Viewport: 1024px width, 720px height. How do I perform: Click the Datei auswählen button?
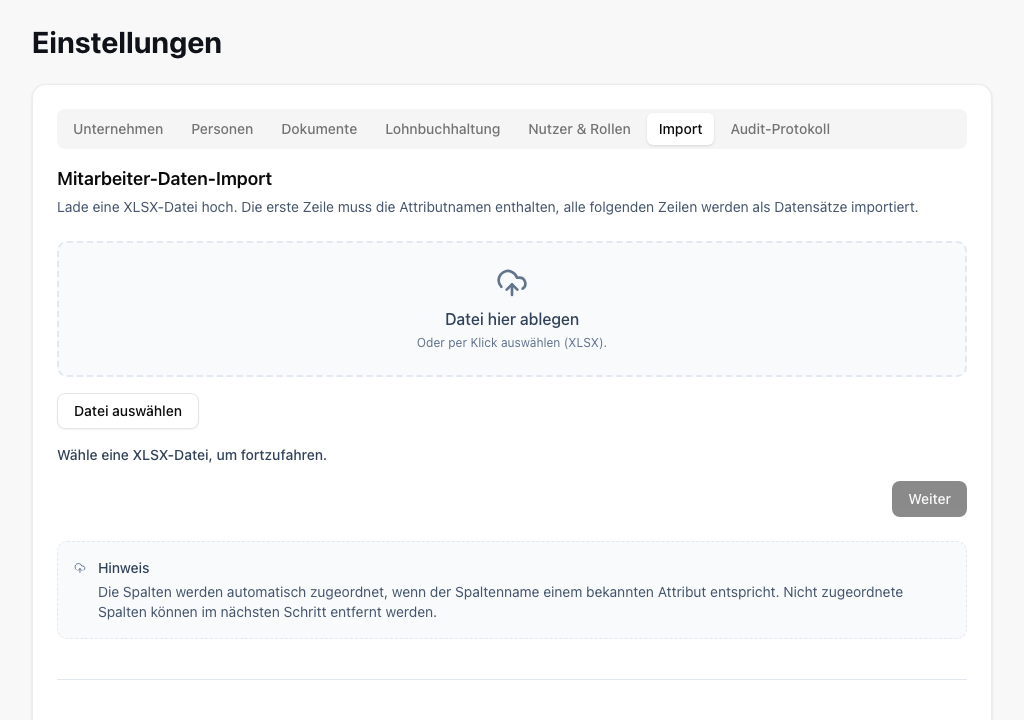click(x=128, y=411)
